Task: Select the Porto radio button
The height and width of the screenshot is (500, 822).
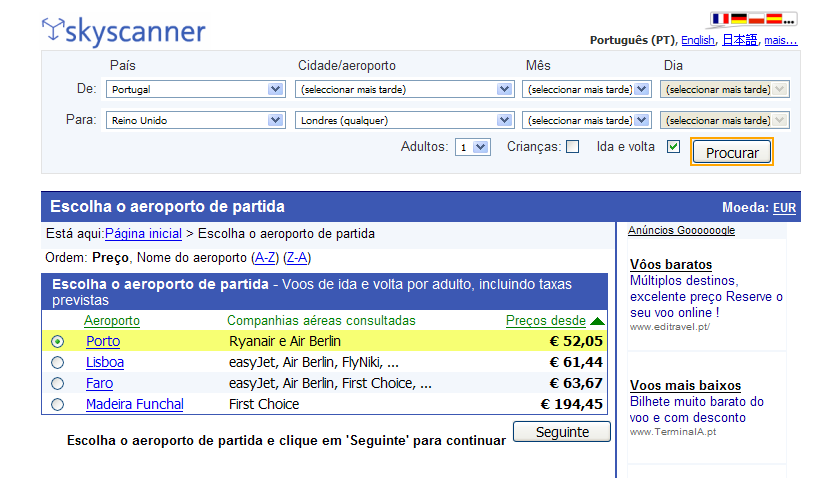Action: pyautogui.click(x=58, y=342)
